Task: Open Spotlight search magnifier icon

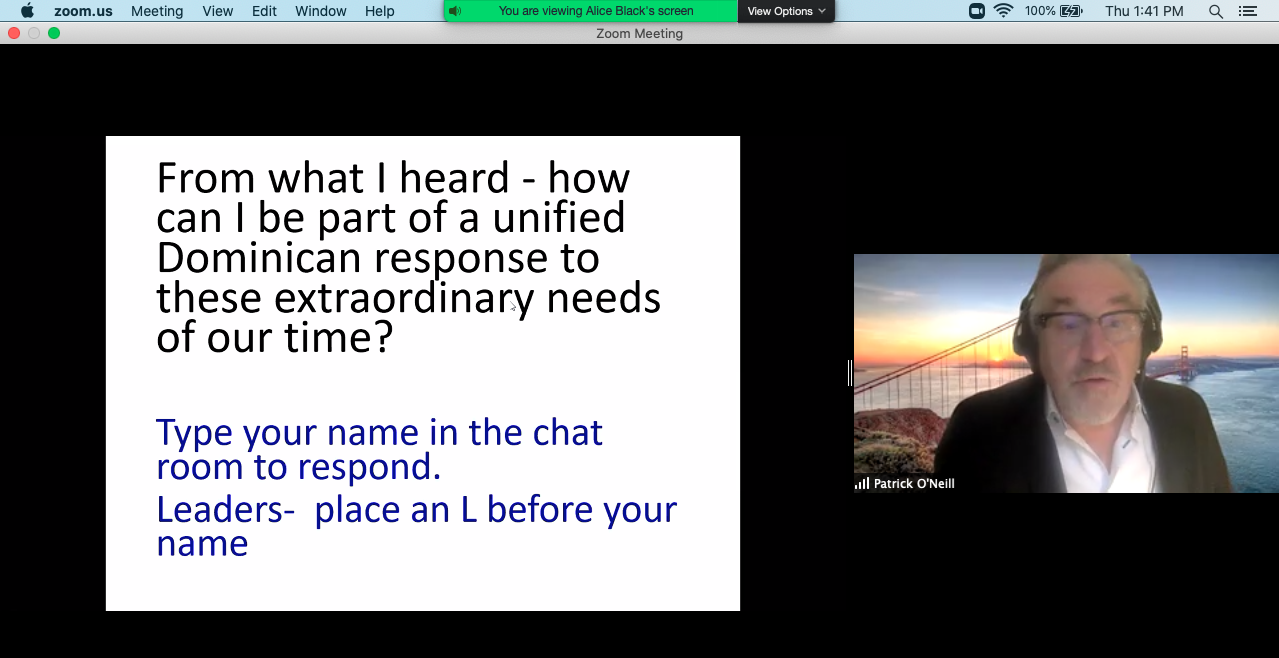Action: click(1216, 11)
